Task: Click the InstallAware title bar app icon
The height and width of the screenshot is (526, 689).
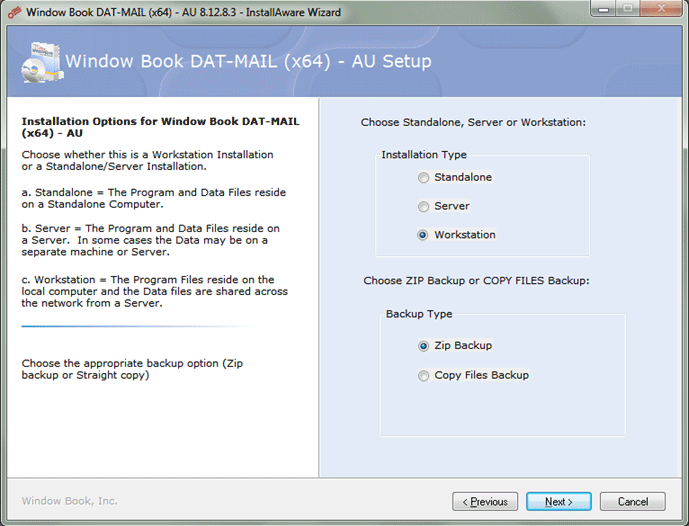Action: 14,12
